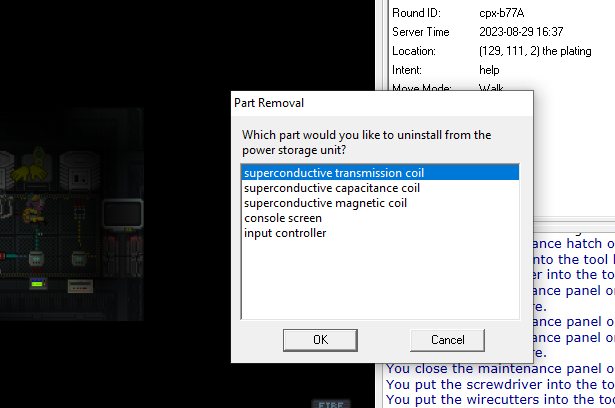Confirm part removal with the OK button
Image resolution: width=615 pixels, height=408 pixels.
click(320, 340)
